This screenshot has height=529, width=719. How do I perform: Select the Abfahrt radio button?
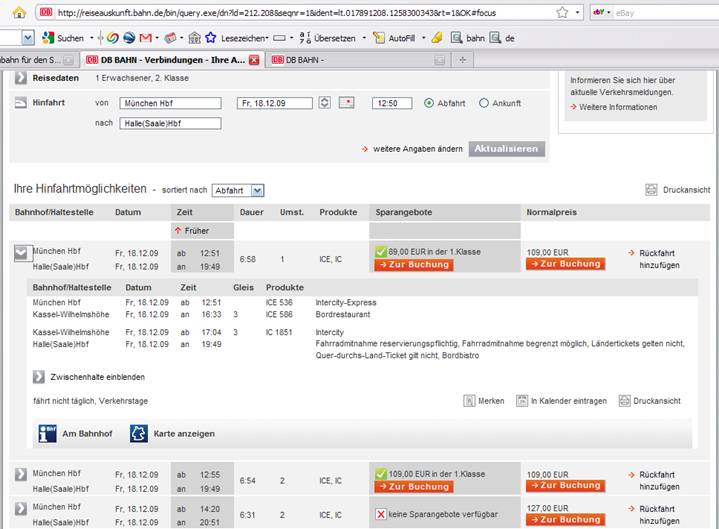coord(430,103)
